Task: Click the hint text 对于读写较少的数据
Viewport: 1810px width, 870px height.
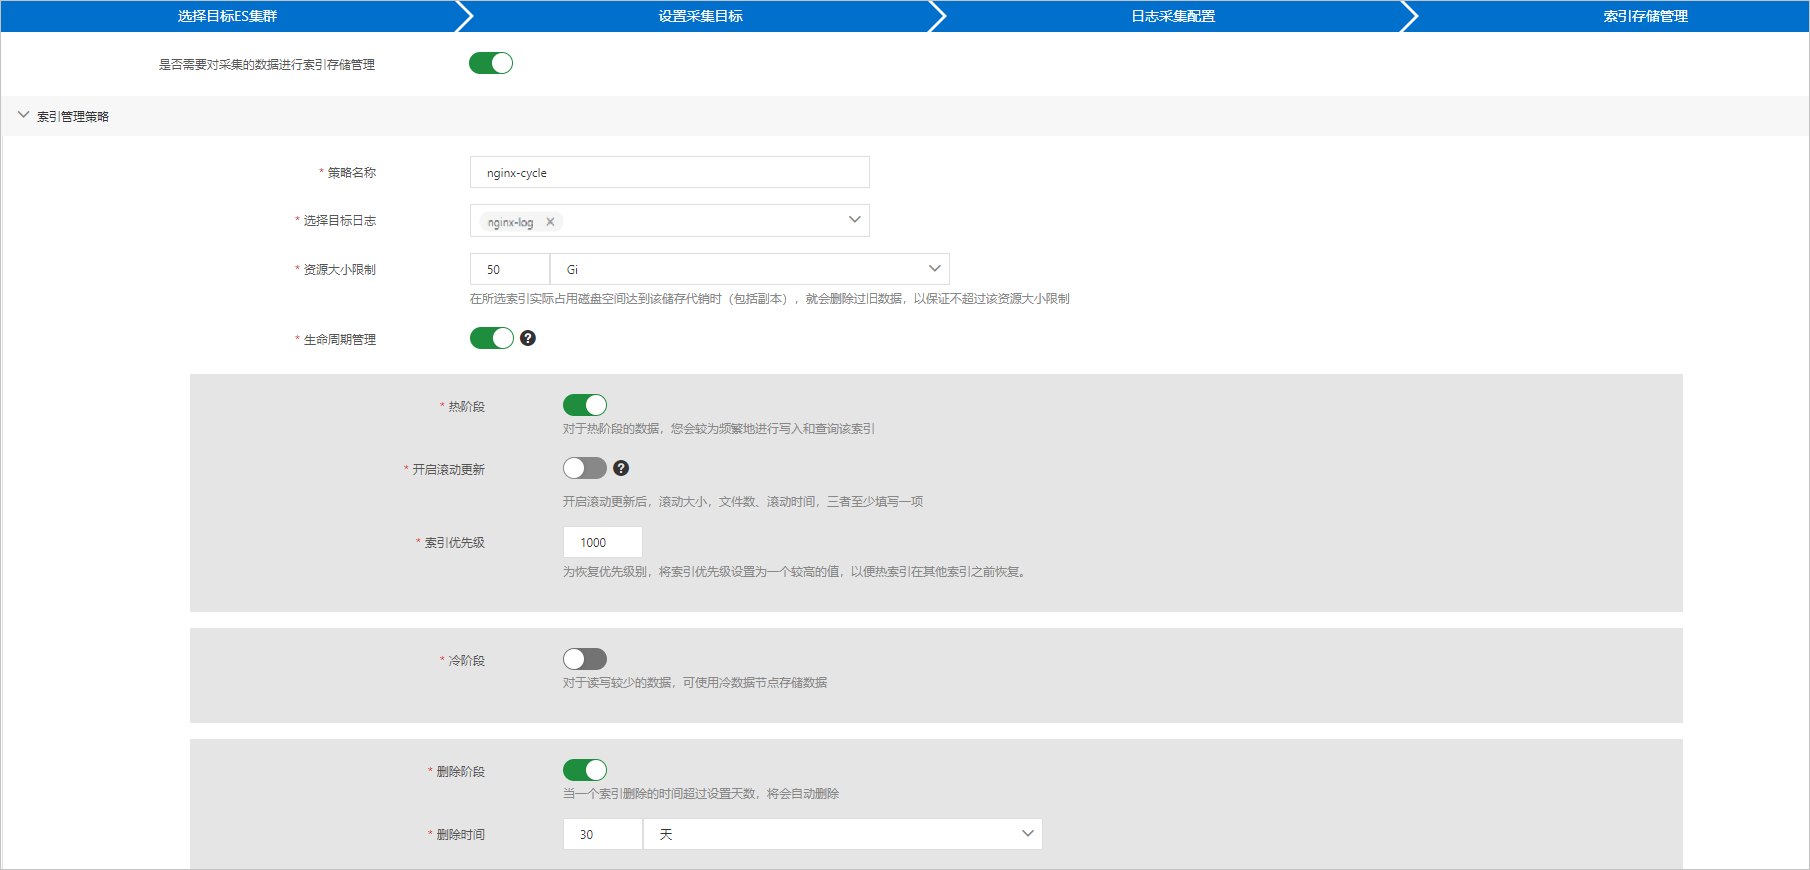Action: [695, 682]
